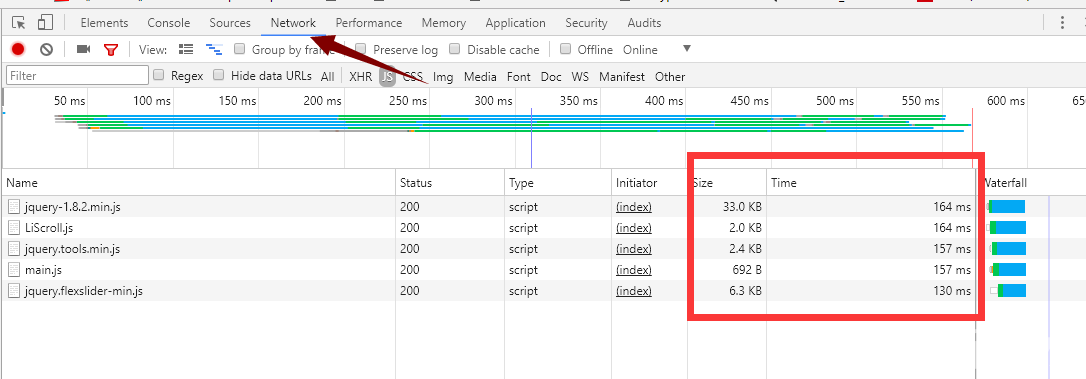Toggle the overview waterfall view icon
Screen dimensions: 1086x379
214,49
